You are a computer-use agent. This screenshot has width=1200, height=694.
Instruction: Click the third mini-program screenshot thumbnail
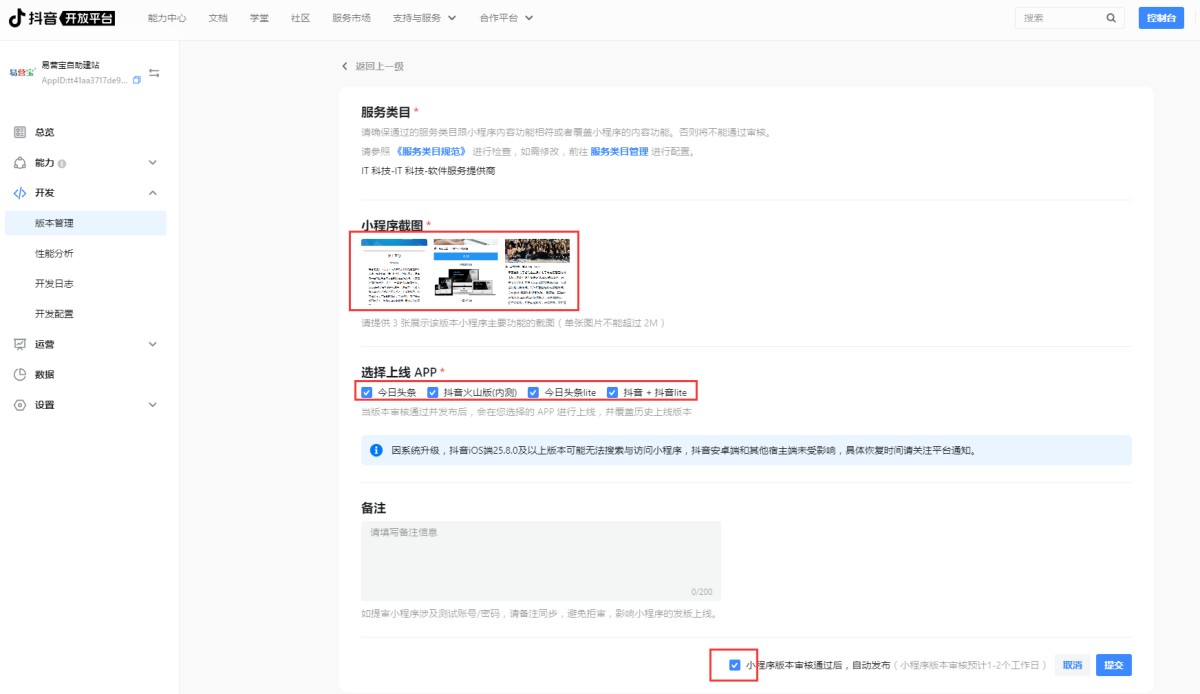537,270
